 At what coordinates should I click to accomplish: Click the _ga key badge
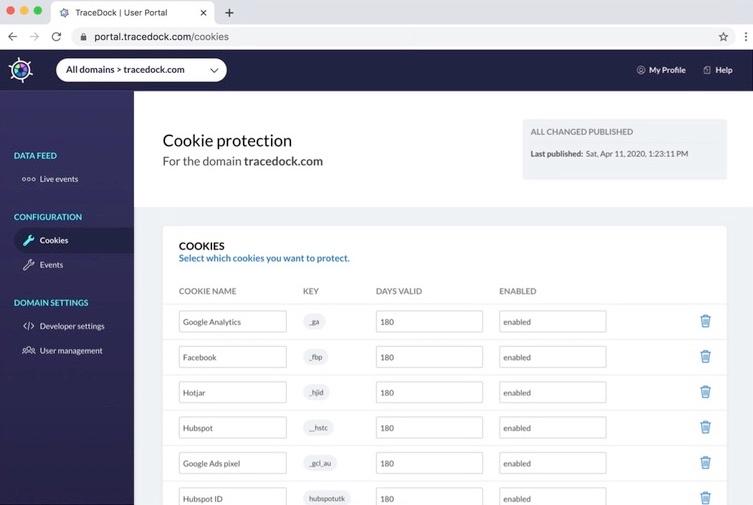tap(315, 322)
